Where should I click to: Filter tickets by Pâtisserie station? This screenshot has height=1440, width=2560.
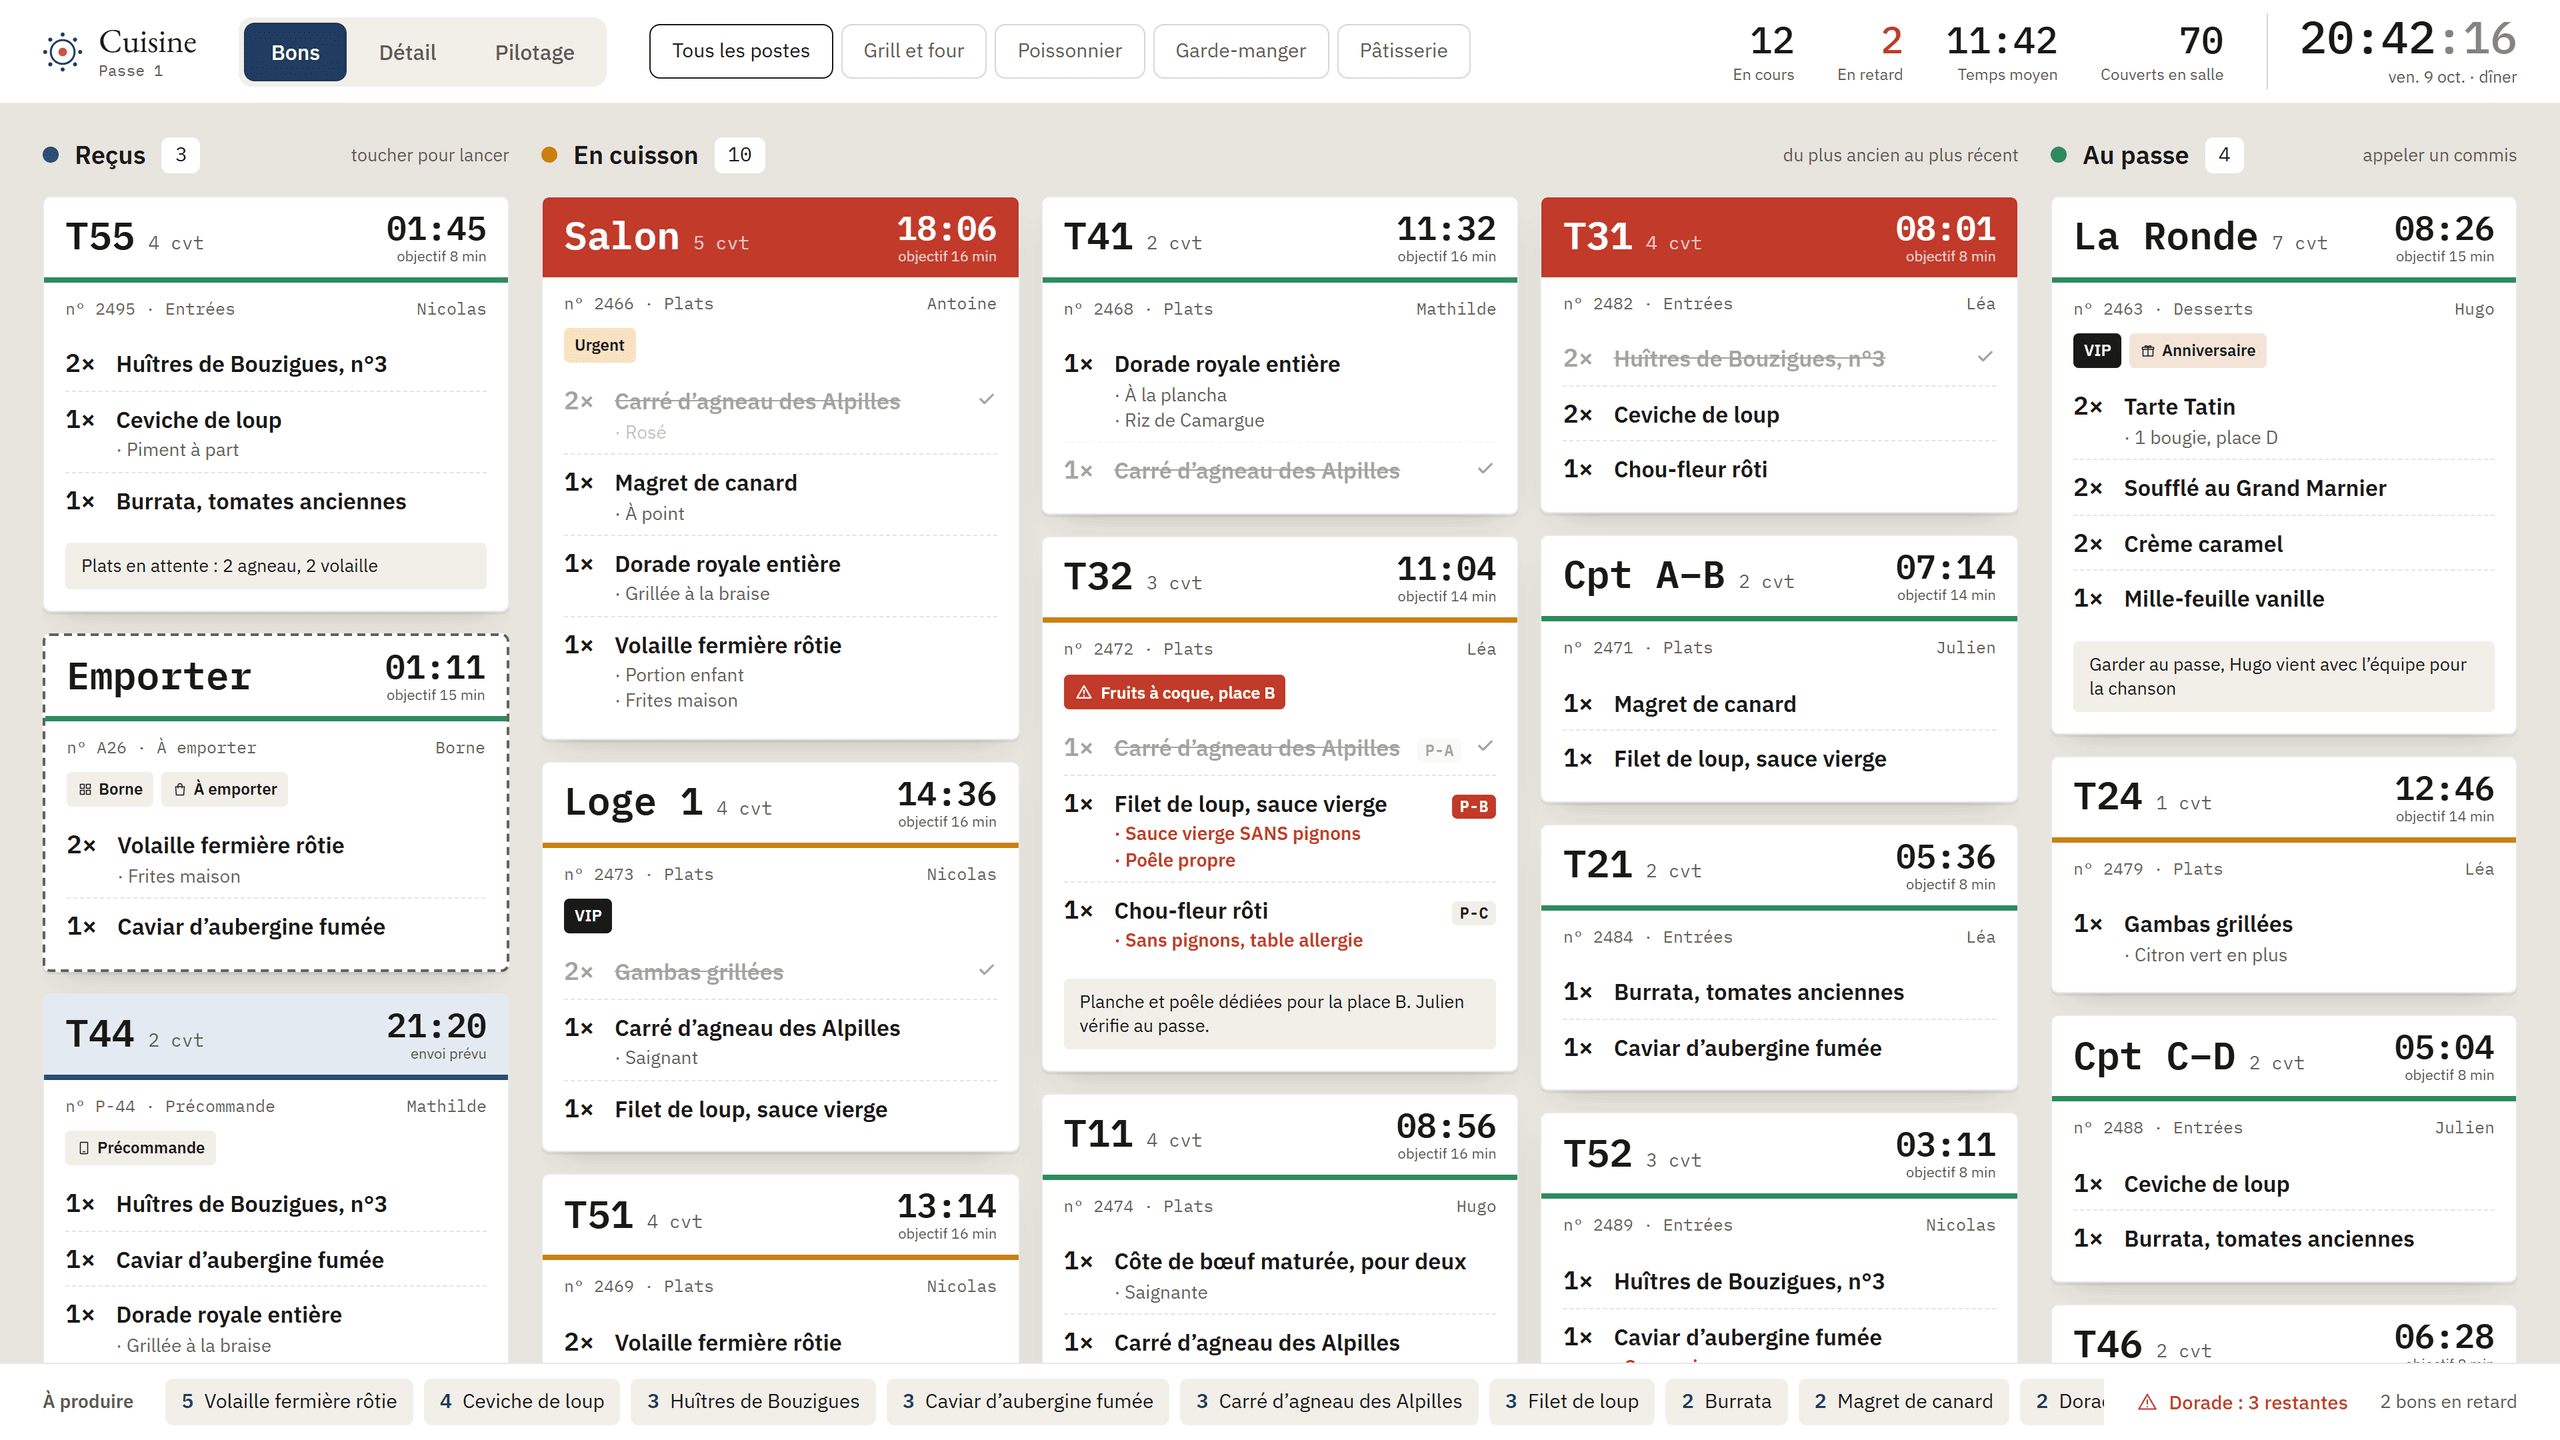point(1403,51)
